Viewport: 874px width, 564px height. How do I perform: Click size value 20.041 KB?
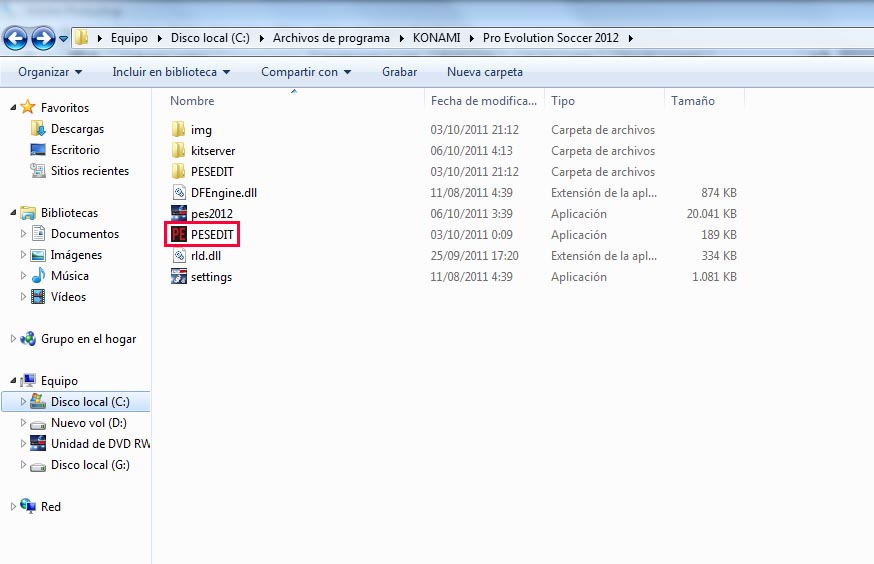tap(711, 214)
